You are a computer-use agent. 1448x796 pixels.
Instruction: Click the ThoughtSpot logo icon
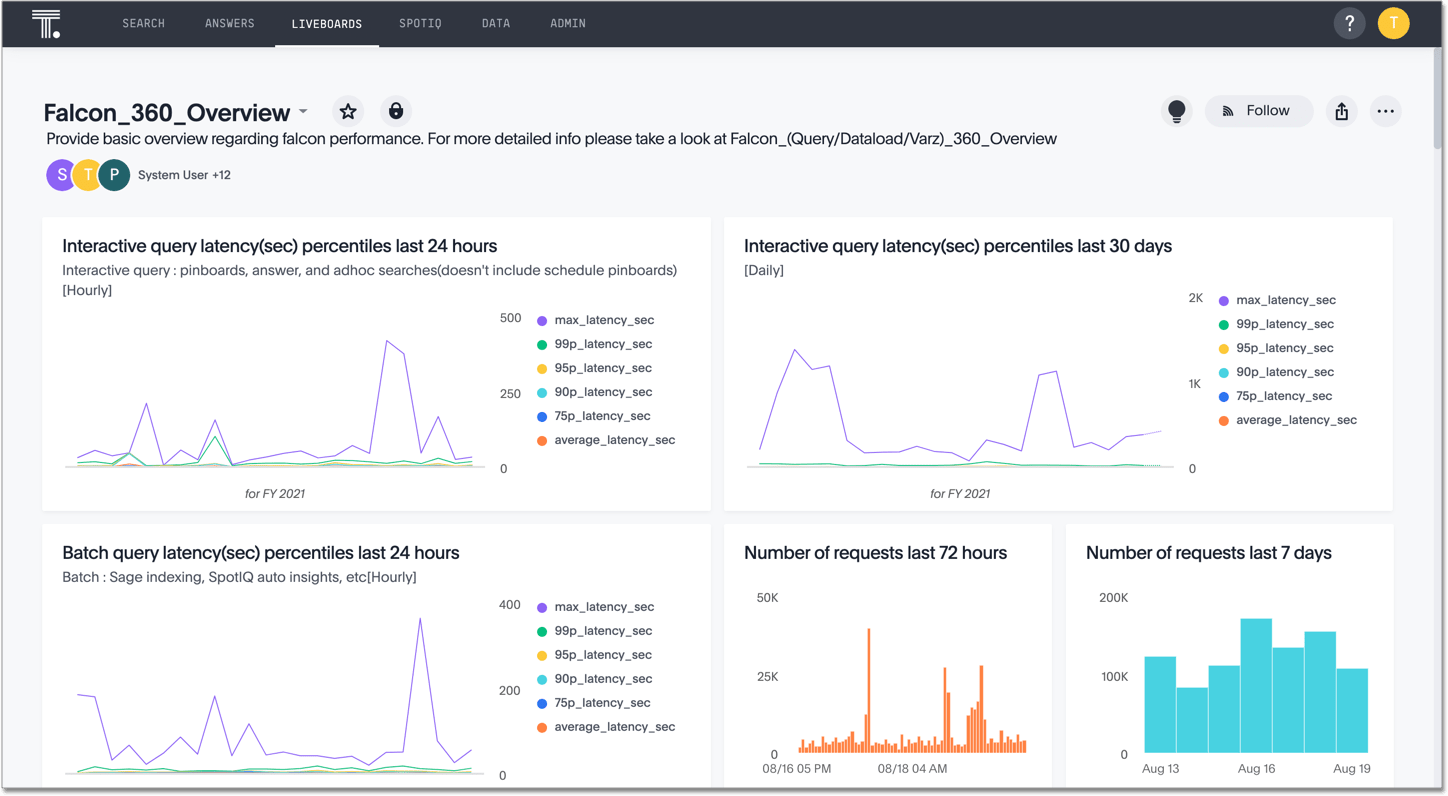click(46, 24)
